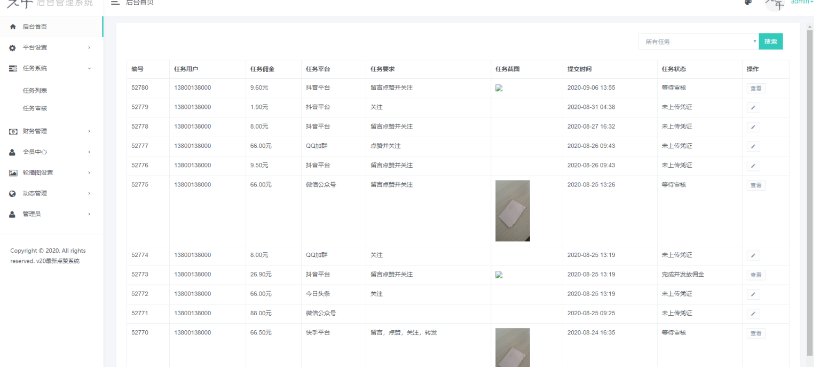Open screenshot thumbnail for task 52775
This screenshot has height=367, width=814.
[x=512, y=211]
